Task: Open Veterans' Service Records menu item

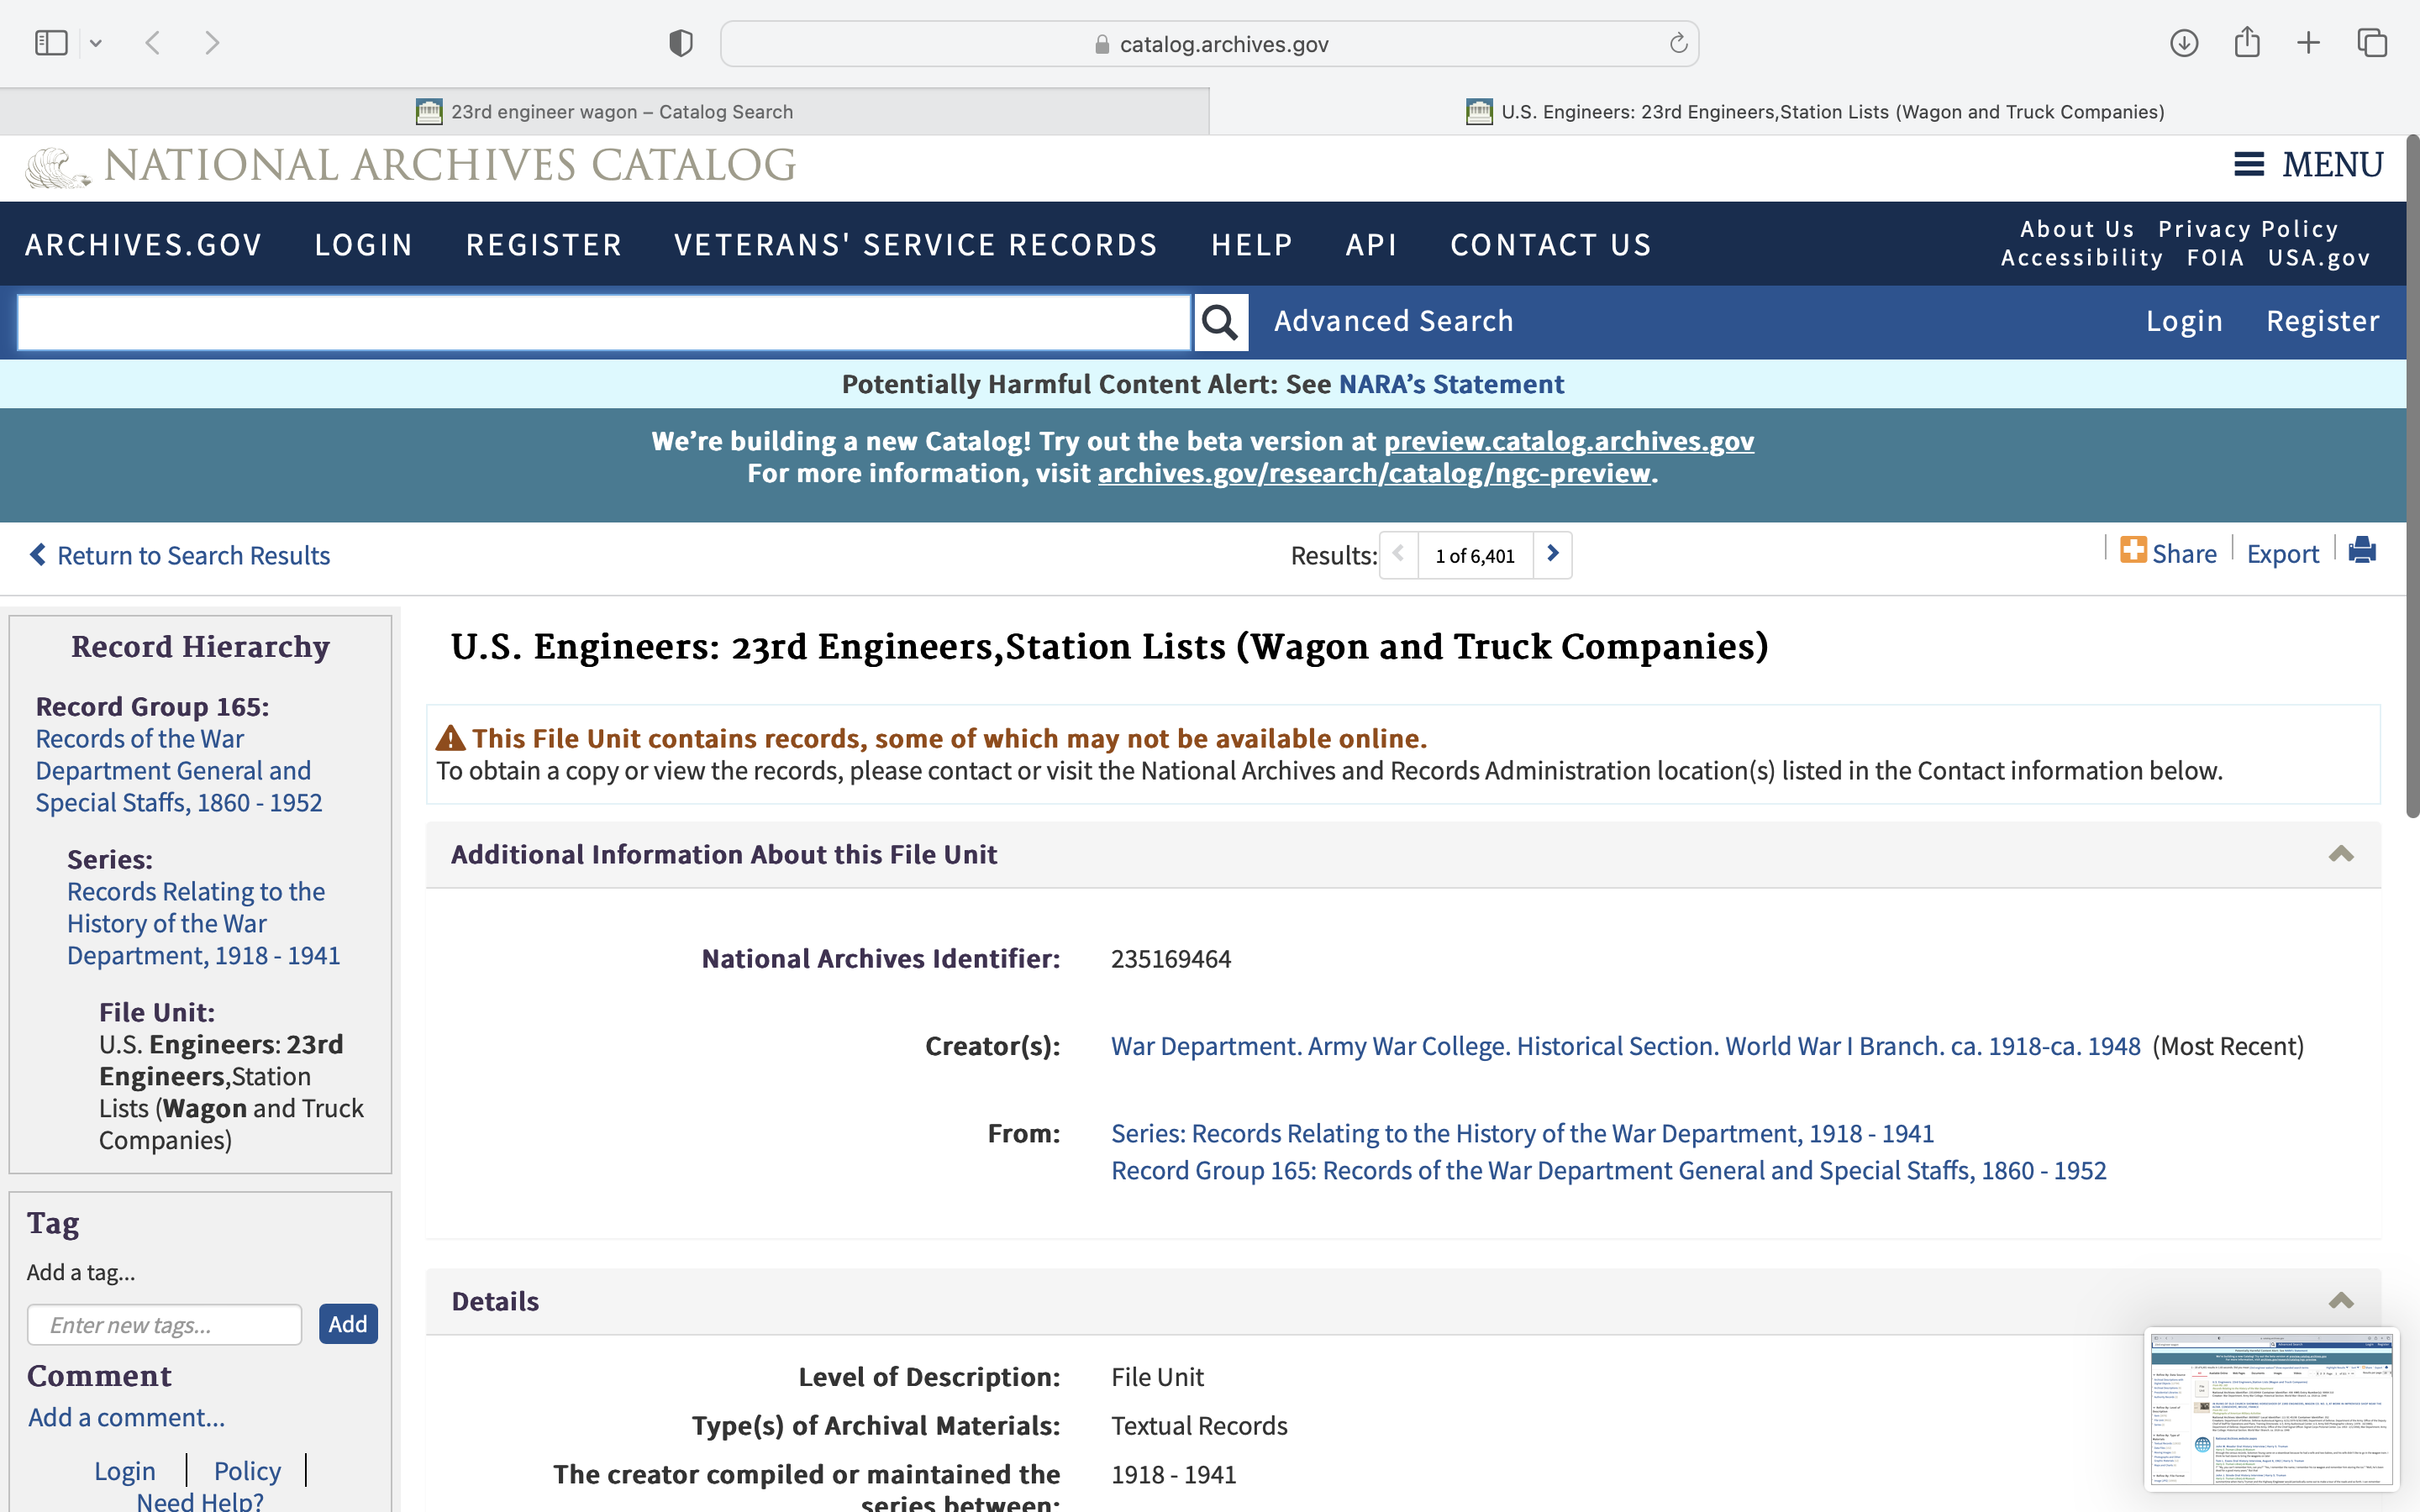Action: click(915, 245)
